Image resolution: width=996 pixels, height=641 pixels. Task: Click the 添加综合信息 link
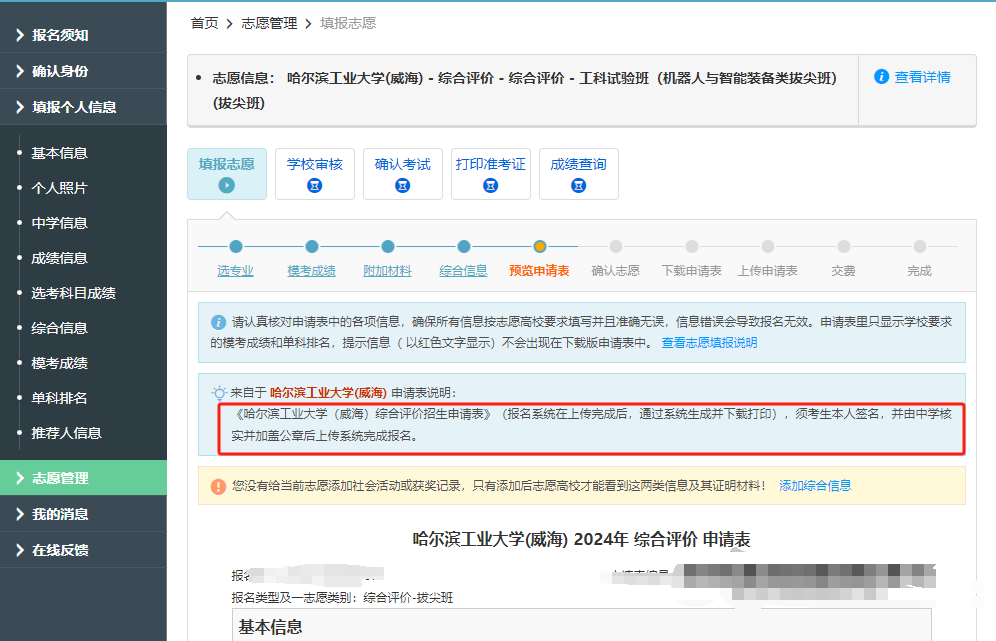pos(815,486)
